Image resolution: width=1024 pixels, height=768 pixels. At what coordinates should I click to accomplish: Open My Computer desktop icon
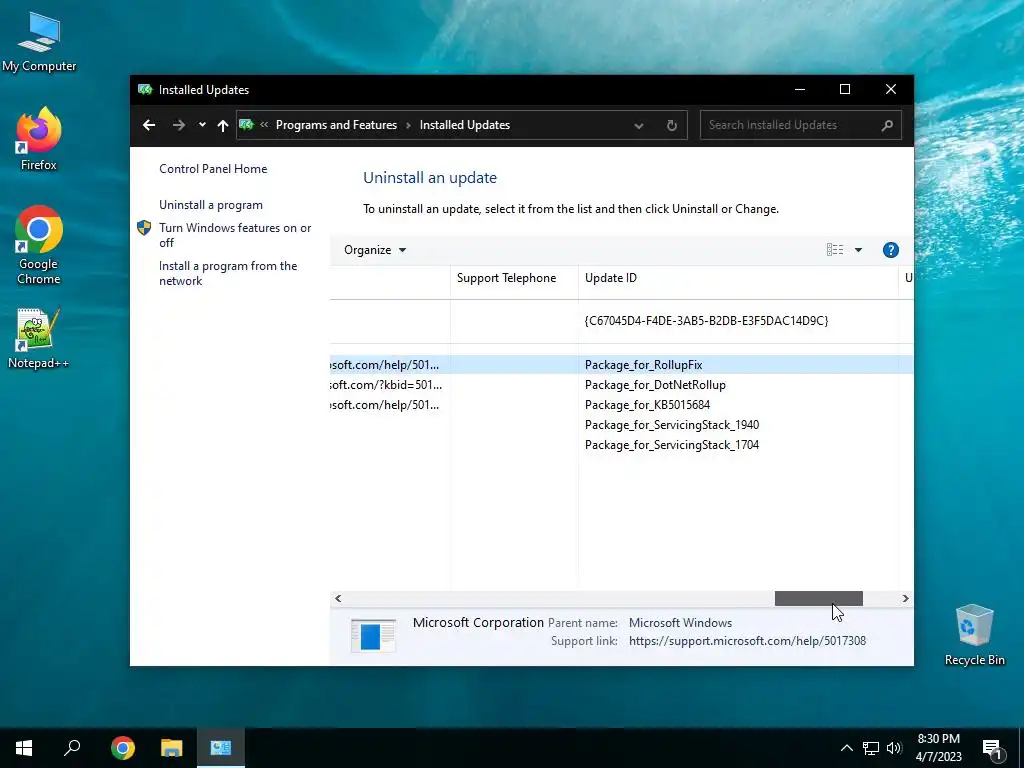point(39,42)
